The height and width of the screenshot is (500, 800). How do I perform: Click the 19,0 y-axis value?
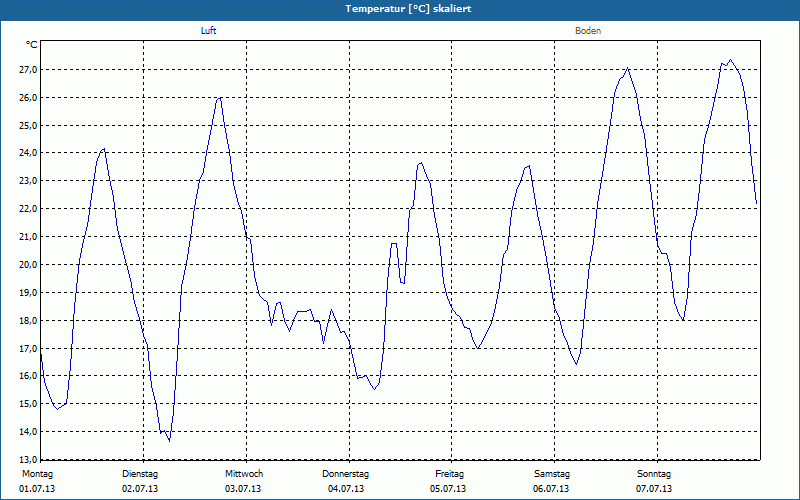(29, 293)
